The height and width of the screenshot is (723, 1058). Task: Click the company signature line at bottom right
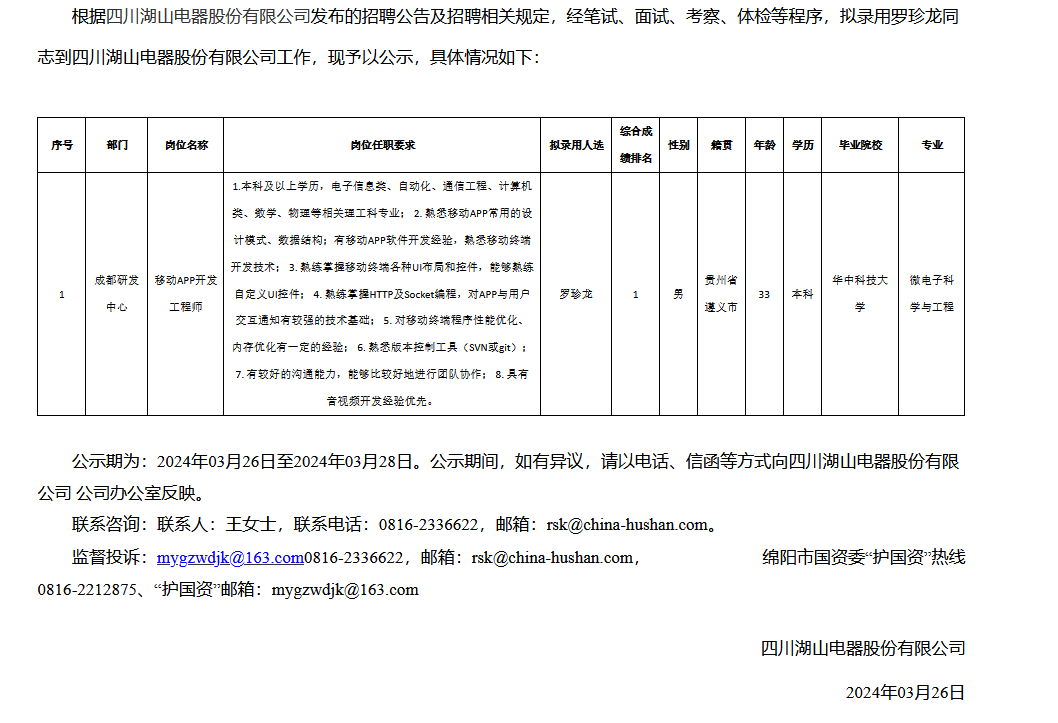863,648
